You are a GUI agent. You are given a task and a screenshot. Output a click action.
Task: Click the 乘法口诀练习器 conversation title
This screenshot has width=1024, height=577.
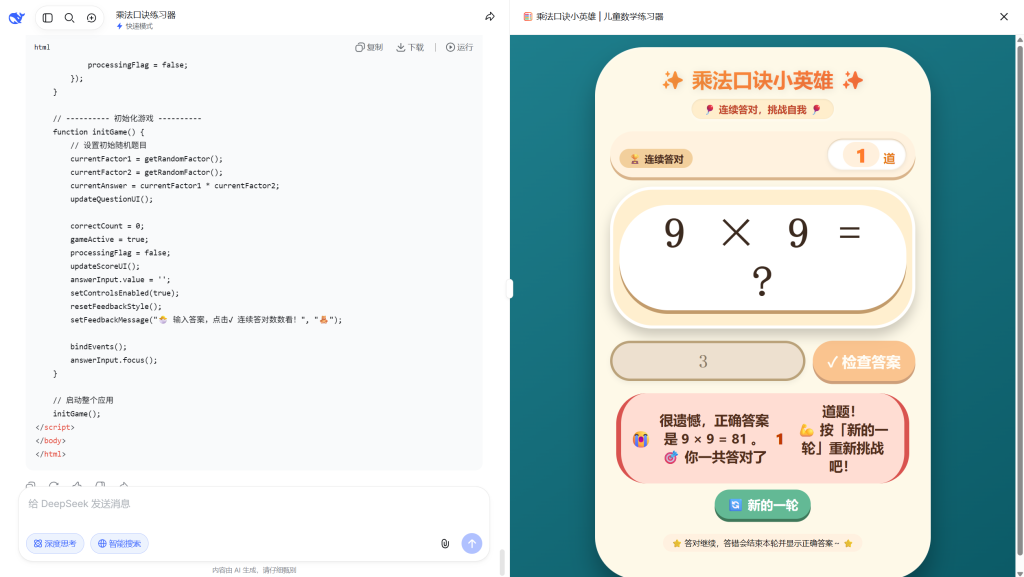coord(146,14)
